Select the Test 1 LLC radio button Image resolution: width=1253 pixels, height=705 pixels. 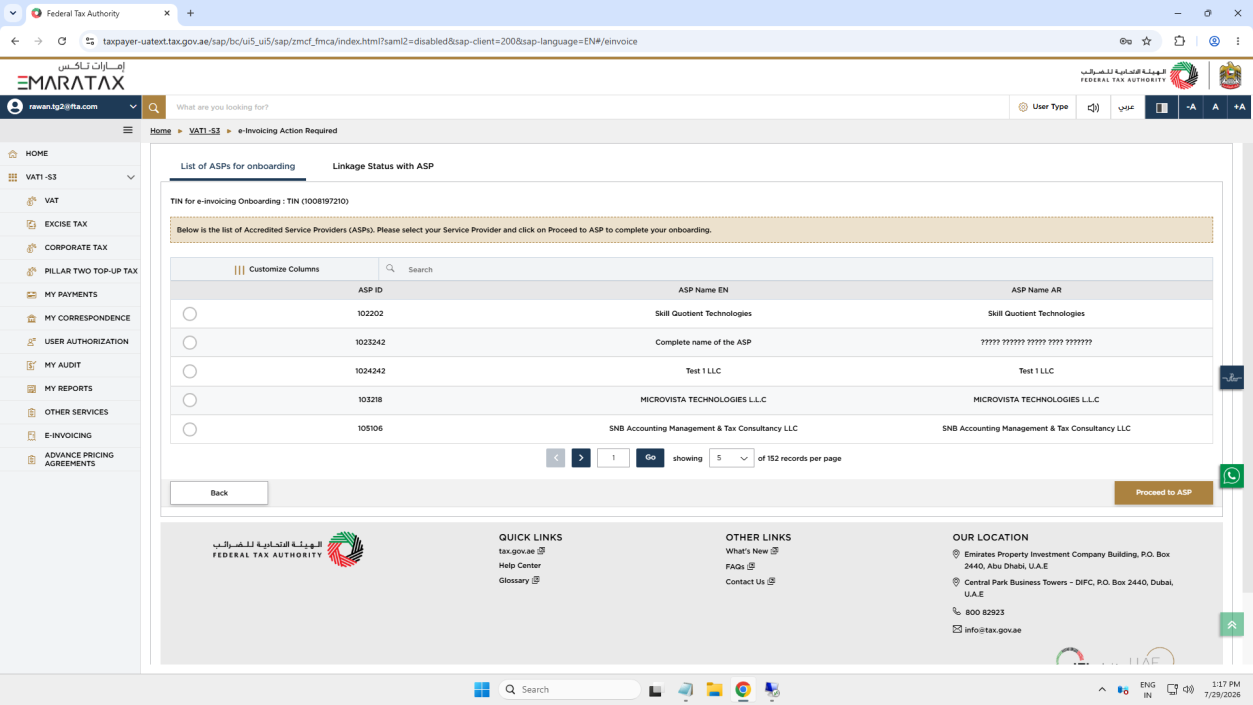pos(190,371)
